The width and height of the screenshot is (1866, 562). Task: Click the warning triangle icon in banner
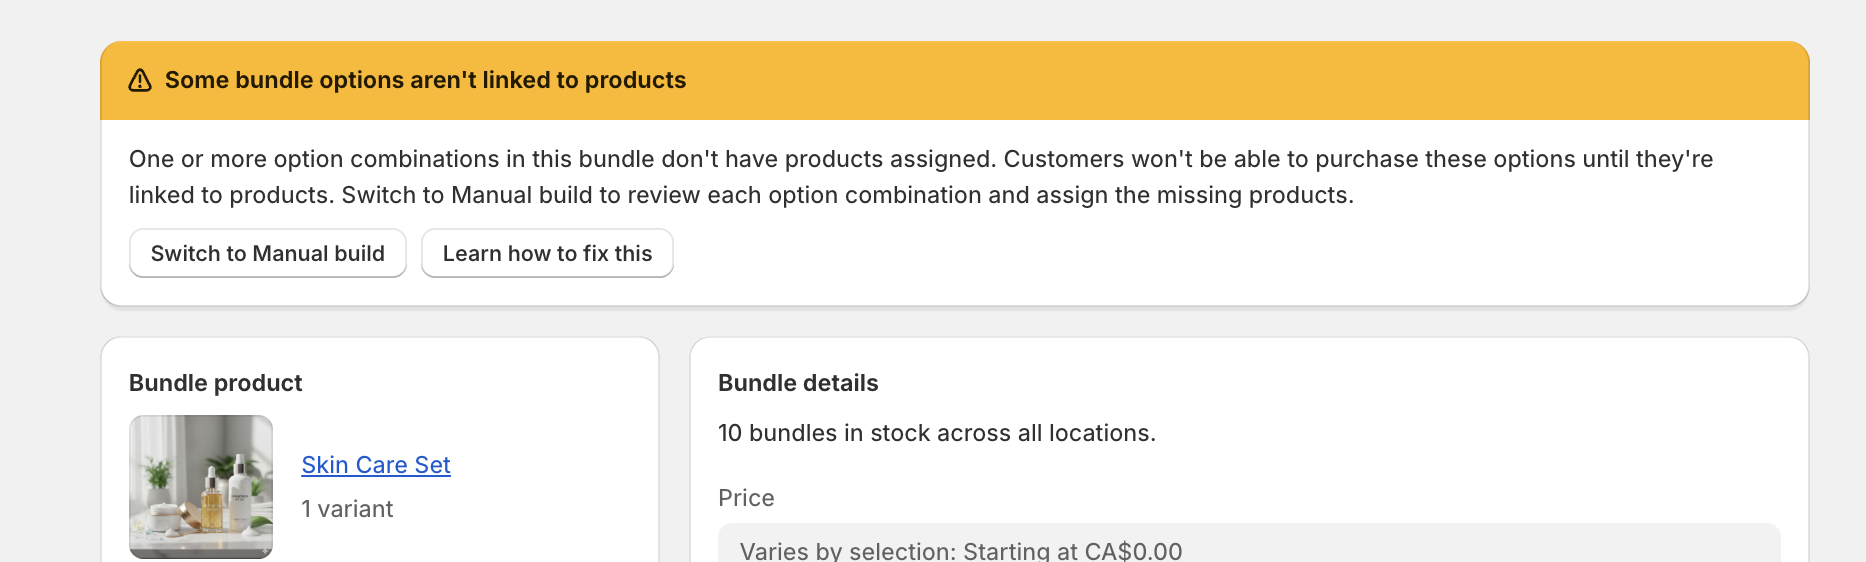140,80
